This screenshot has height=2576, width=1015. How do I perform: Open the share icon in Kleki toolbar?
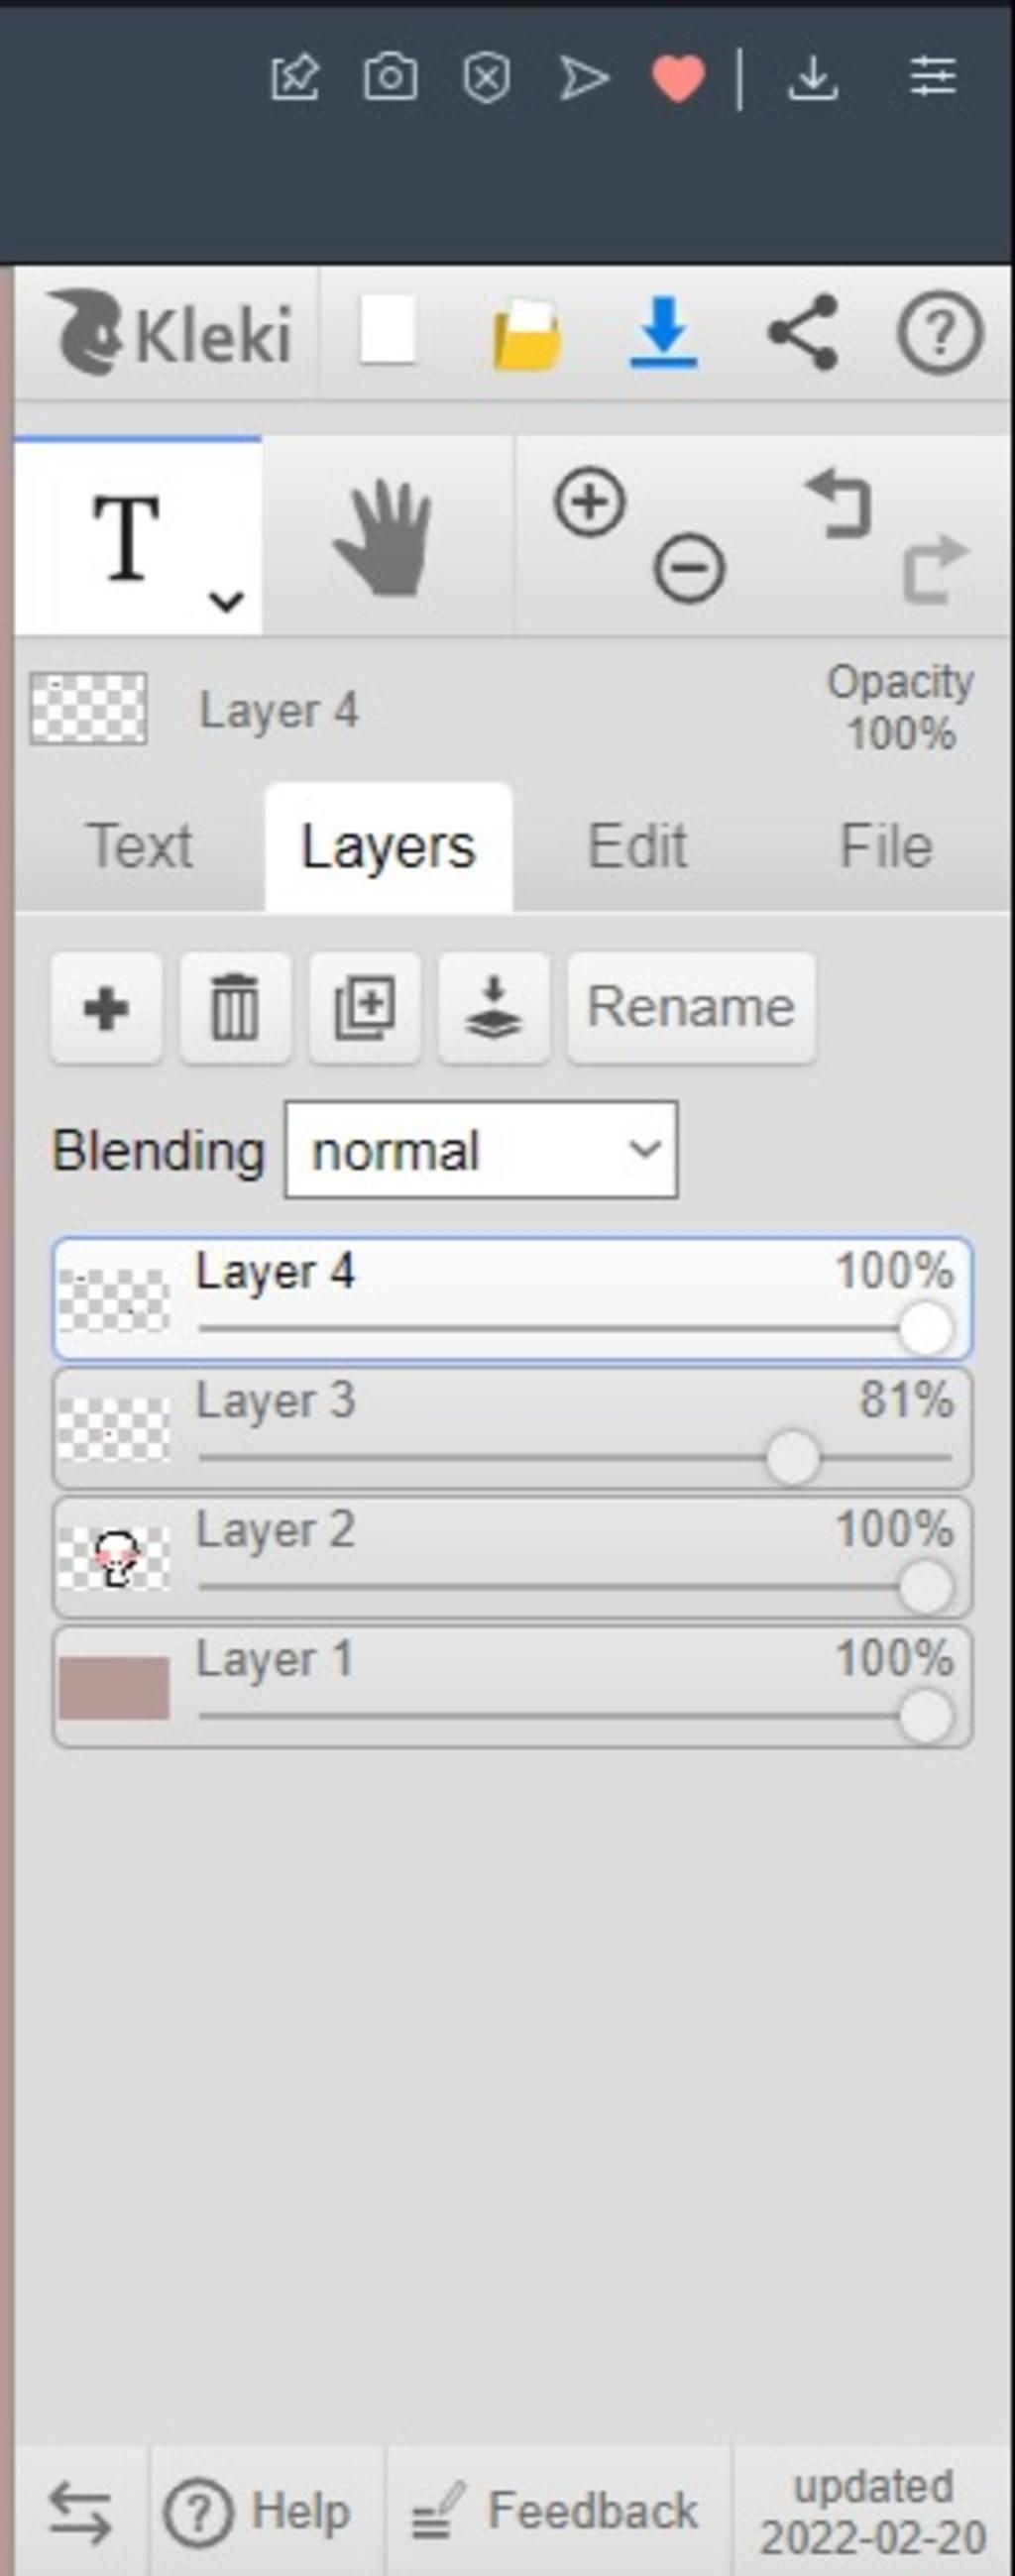pos(802,332)
